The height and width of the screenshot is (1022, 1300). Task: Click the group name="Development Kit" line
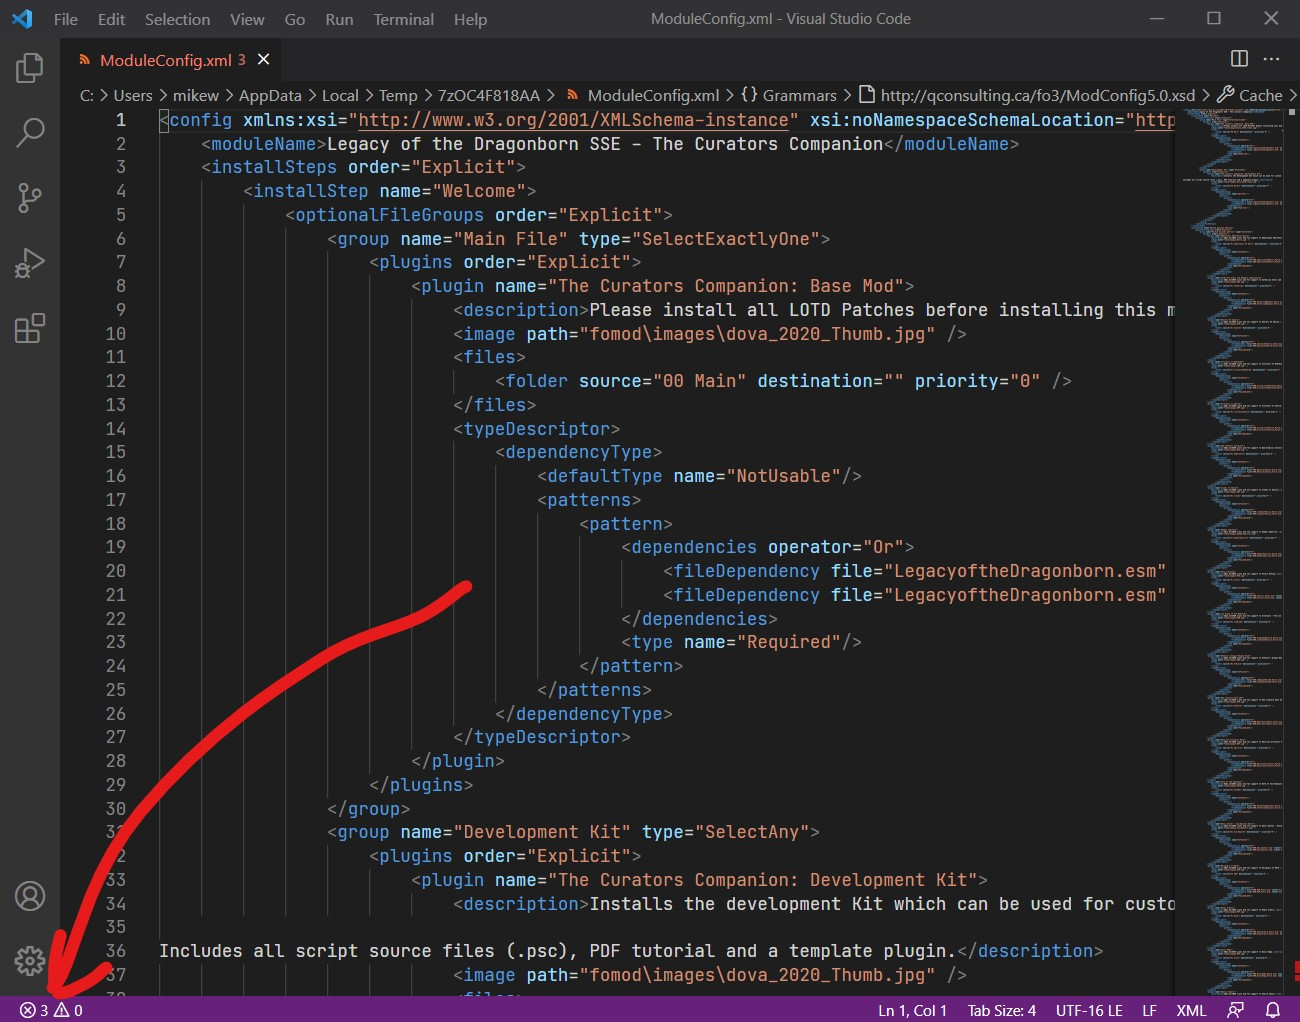point(573,832)
